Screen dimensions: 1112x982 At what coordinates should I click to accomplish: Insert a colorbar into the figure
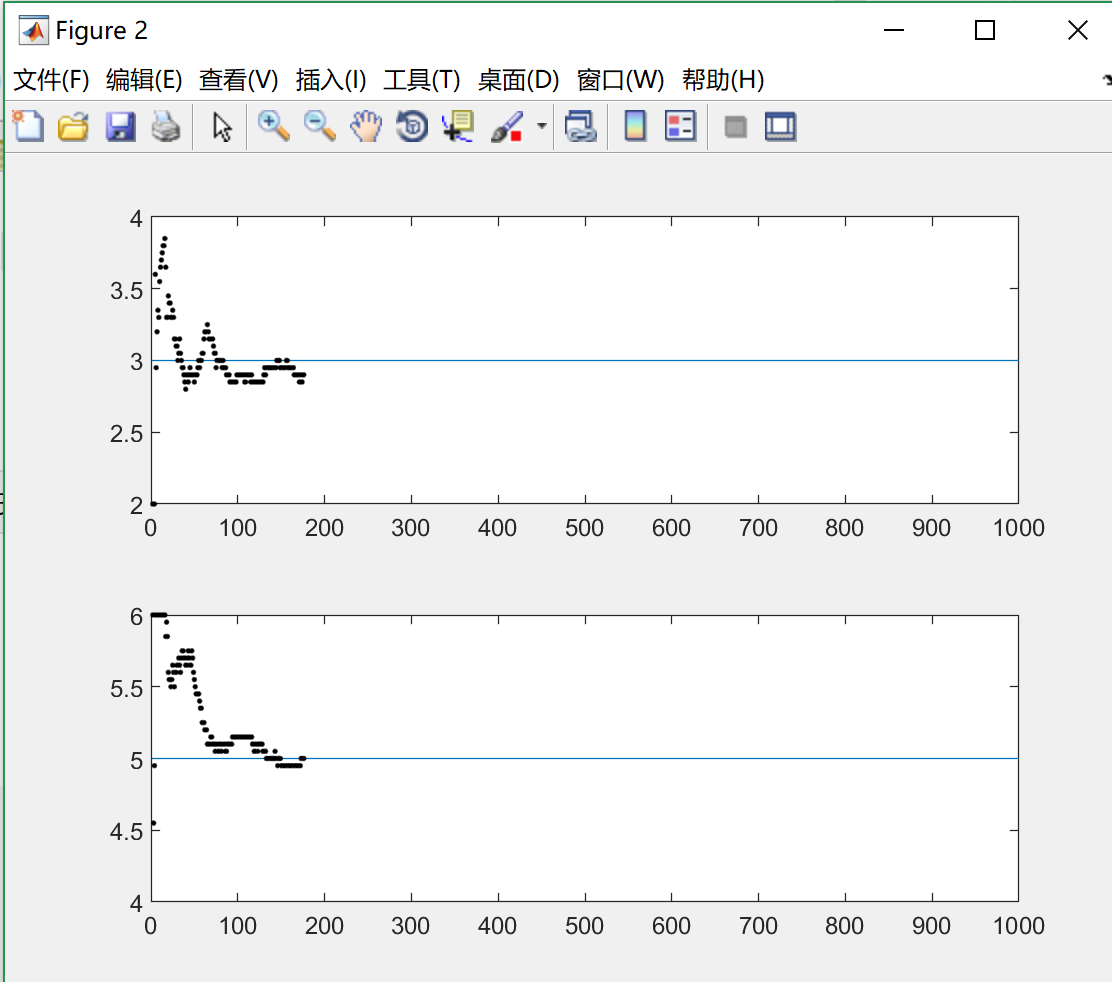coord(636,126)
